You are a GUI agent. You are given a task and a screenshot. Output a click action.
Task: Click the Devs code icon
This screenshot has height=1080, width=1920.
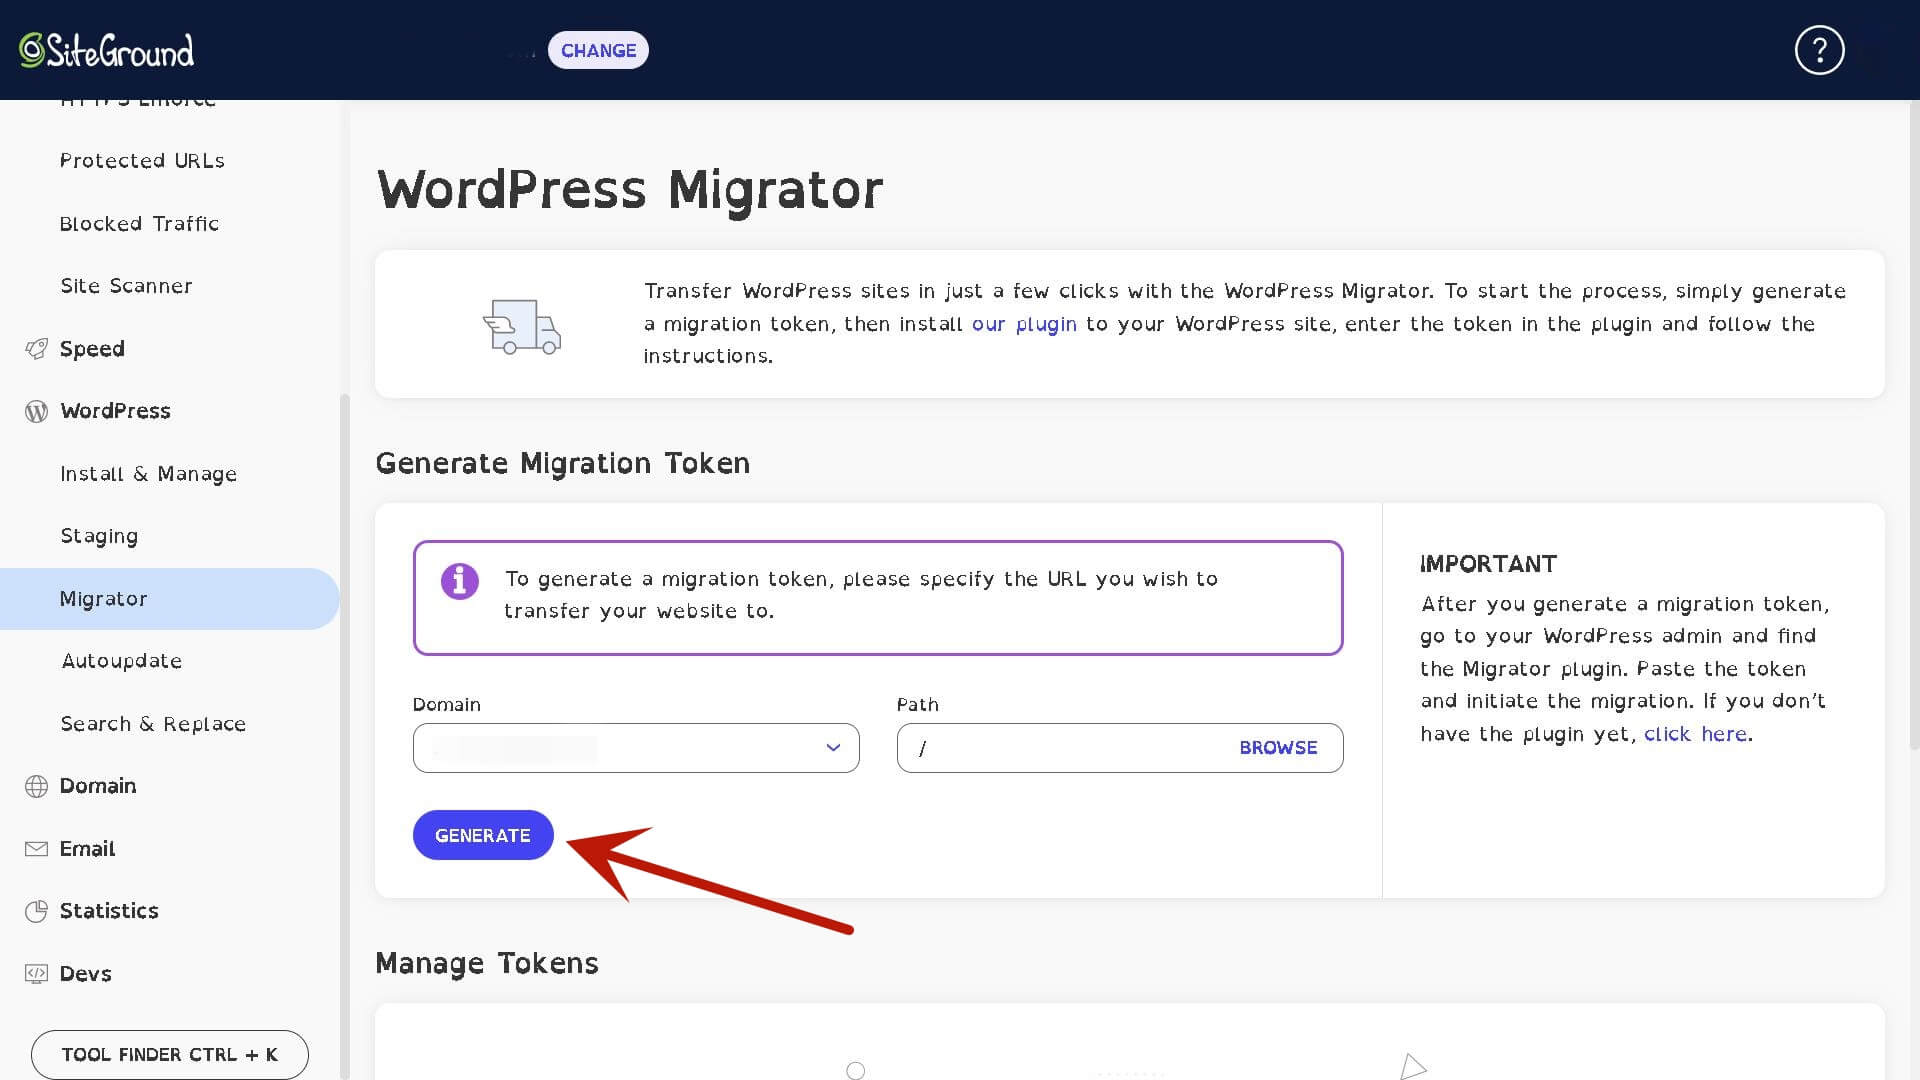pos(36,973)
